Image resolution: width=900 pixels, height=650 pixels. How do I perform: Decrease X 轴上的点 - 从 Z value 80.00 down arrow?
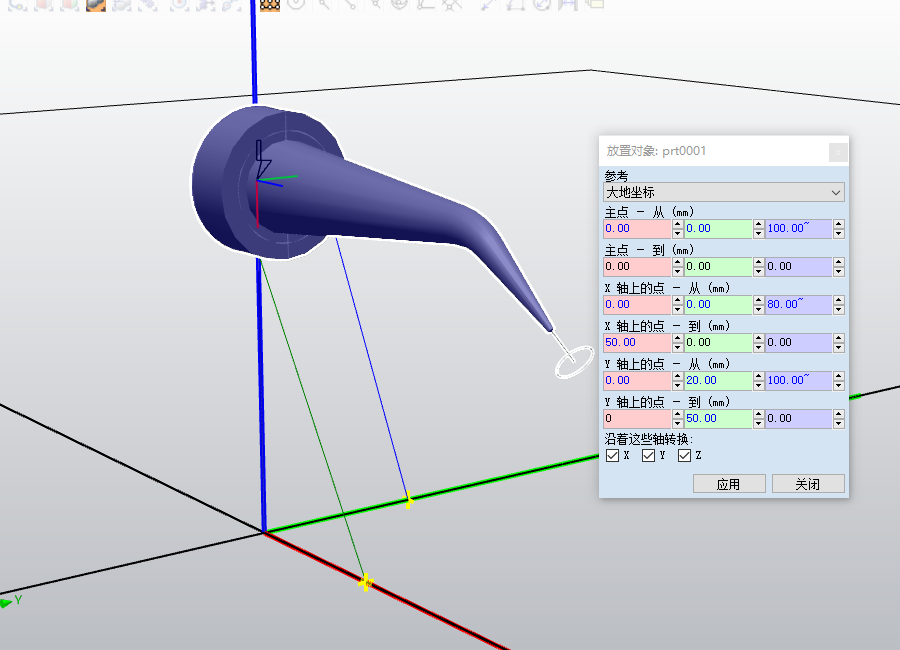click(839, 309)
